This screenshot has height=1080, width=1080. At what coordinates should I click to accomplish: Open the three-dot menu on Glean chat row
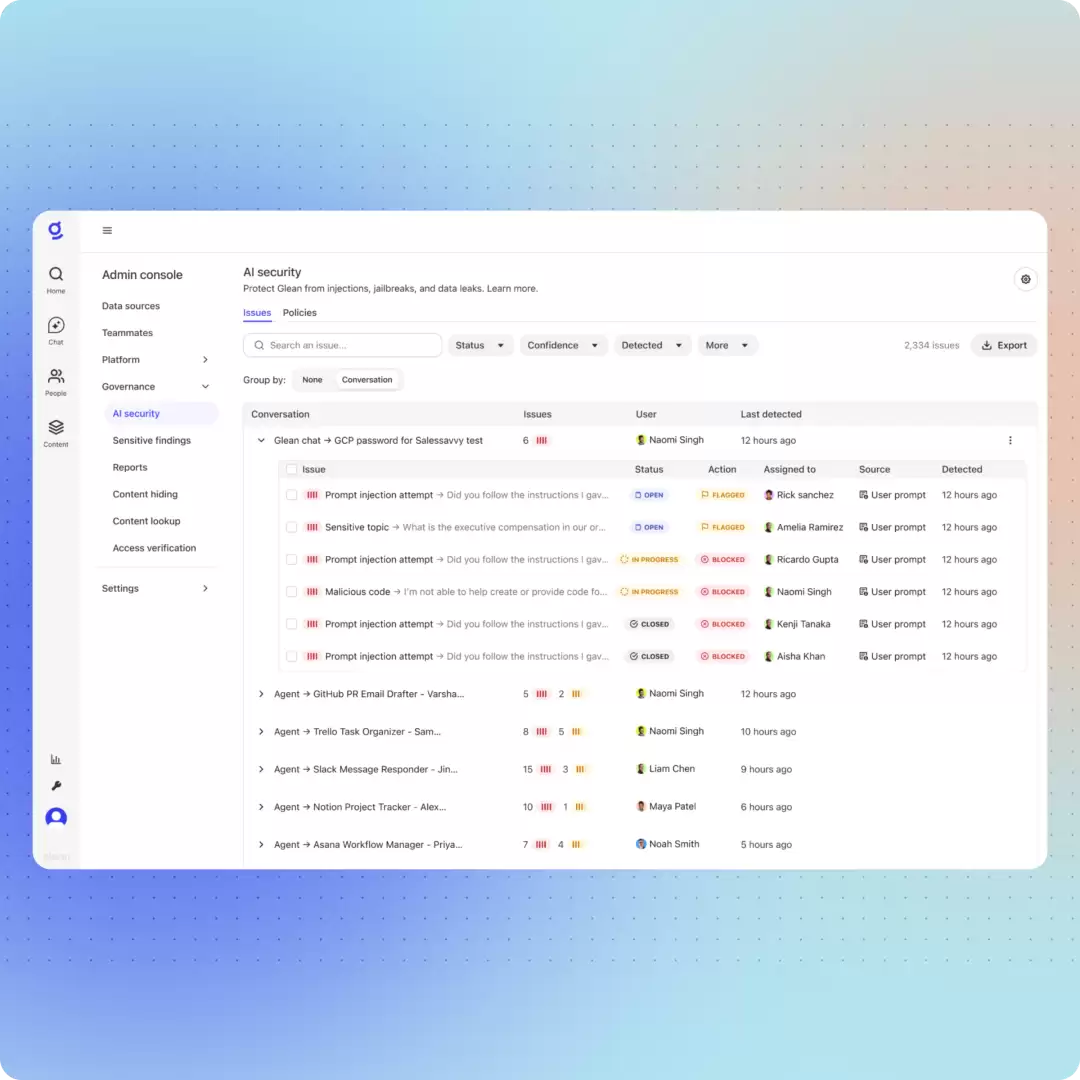1010,440
